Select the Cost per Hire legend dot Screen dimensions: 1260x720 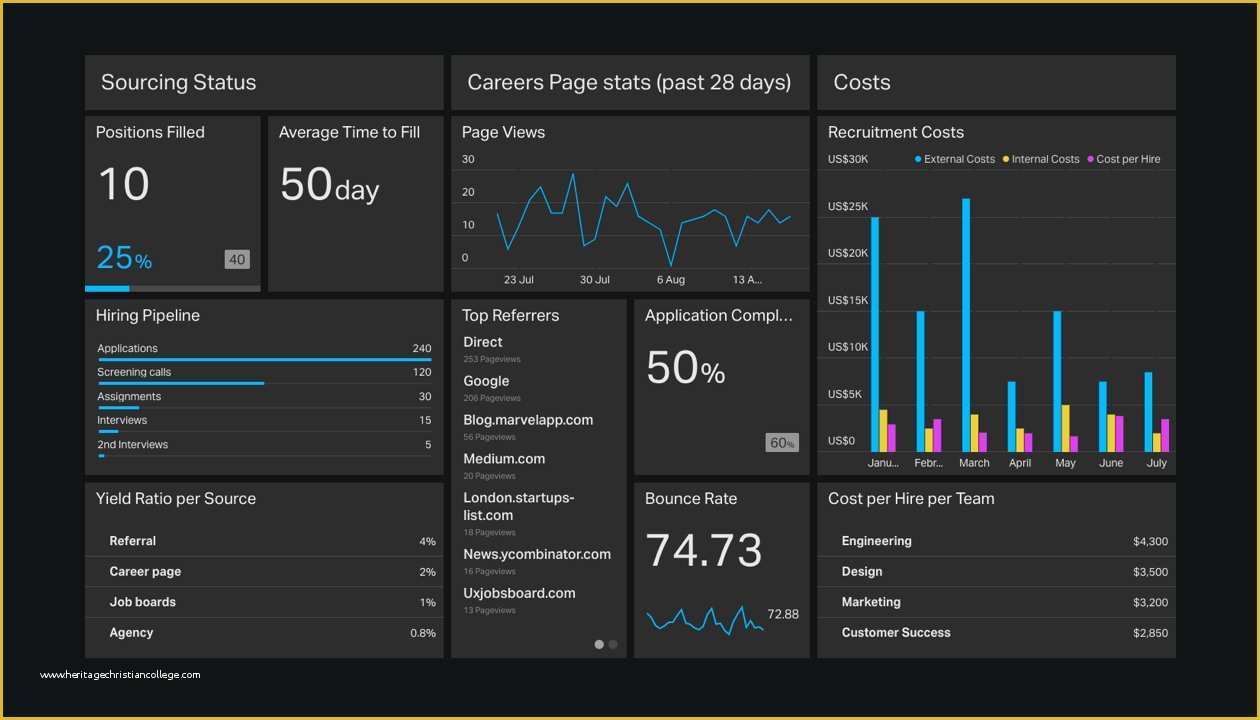pos(1091,159)
